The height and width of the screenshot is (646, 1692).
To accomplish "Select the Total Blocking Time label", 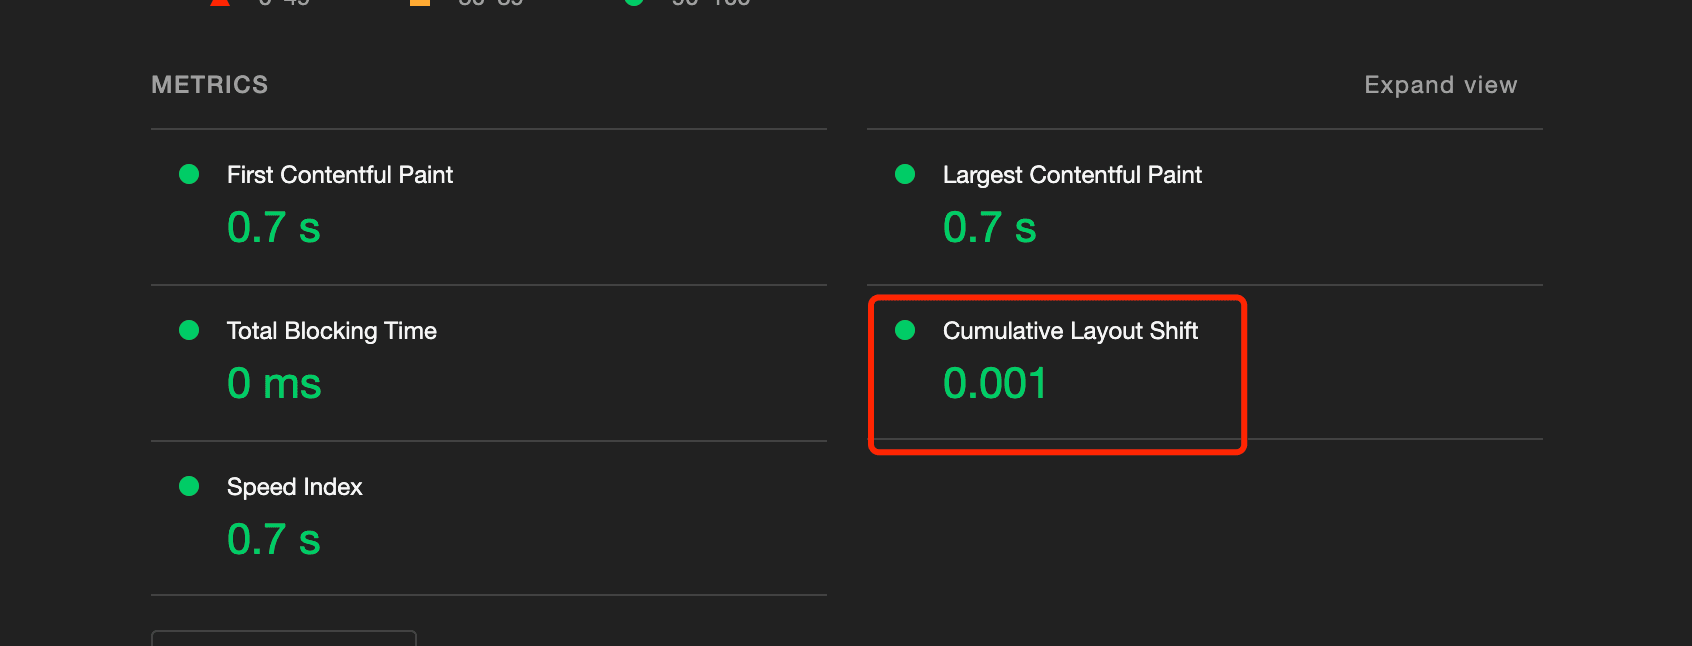I will pos(331,331).
